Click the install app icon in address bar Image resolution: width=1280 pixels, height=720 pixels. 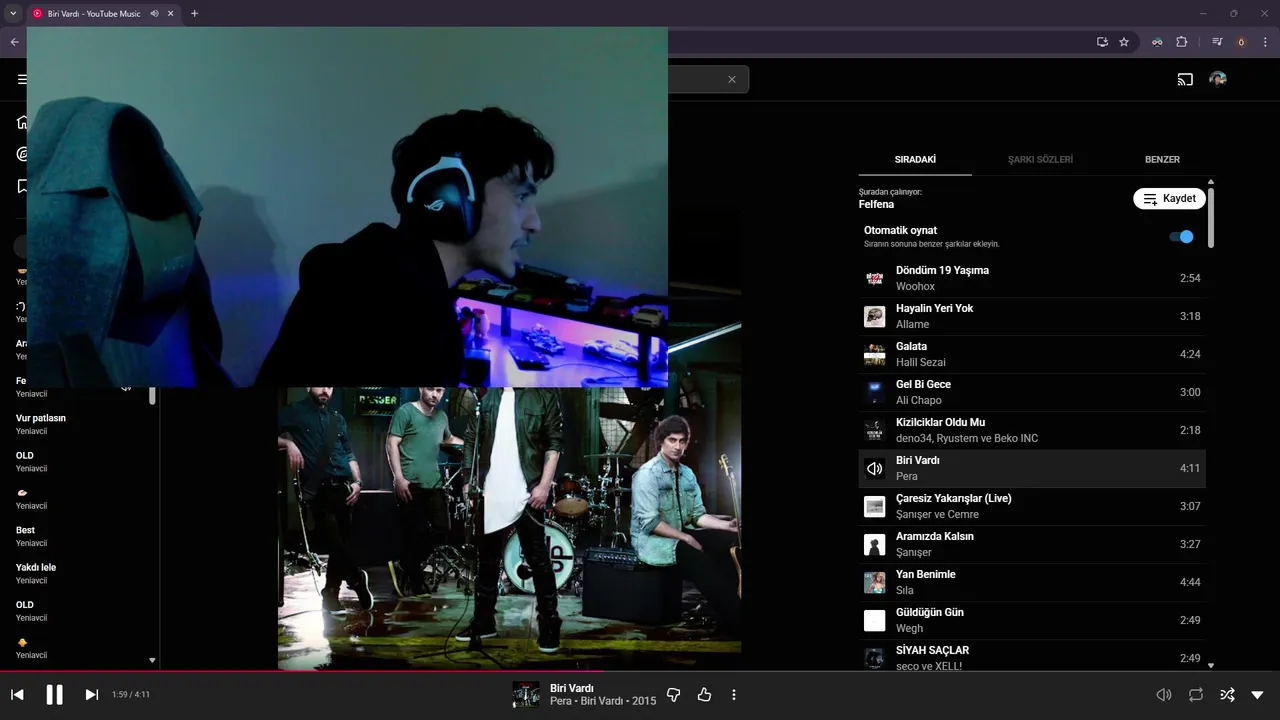[1102, 42]
